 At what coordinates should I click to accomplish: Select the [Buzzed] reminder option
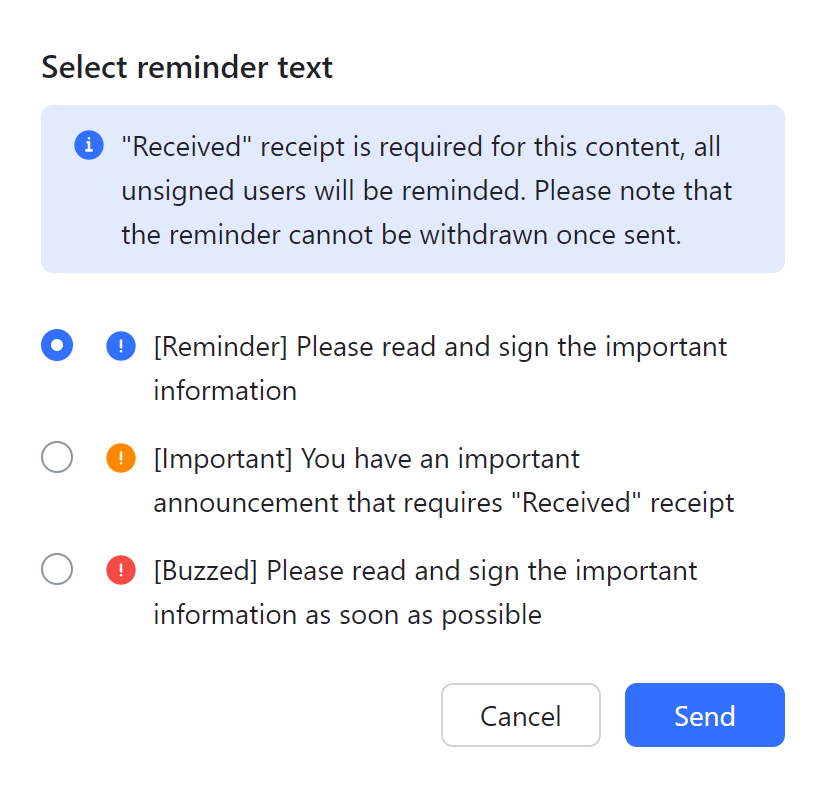(57, 569)
